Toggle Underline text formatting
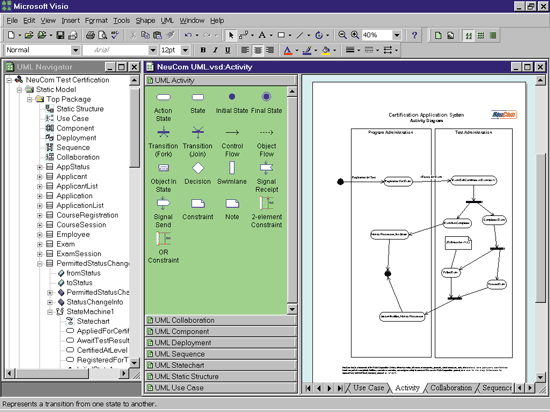550x412 pixels. [x=228, y=50]
